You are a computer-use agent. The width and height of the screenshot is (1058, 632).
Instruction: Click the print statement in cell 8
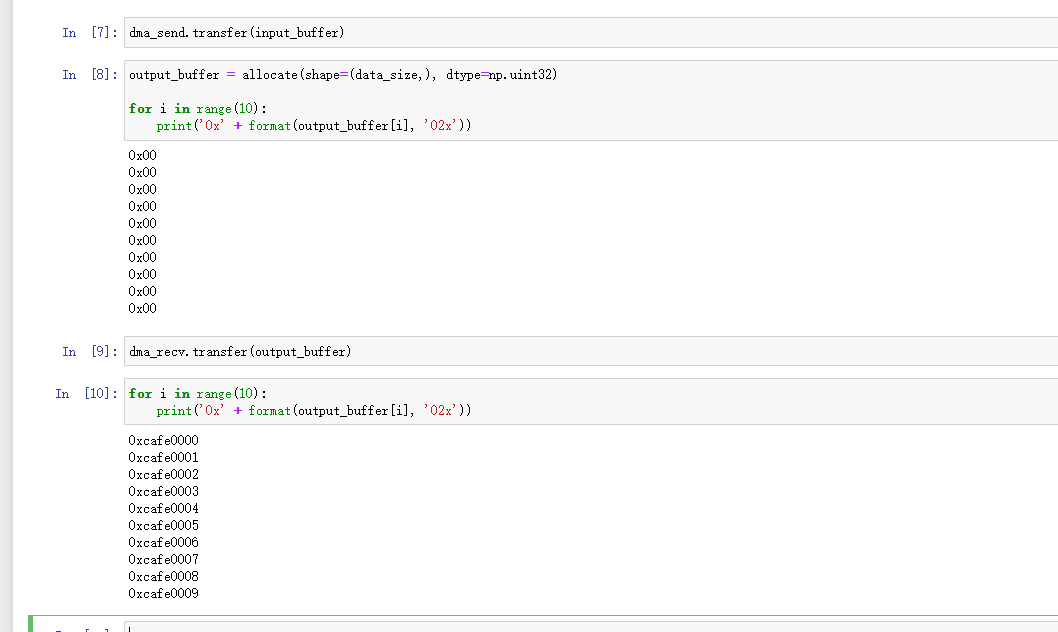pyautogui.click(x=313, y=126)
